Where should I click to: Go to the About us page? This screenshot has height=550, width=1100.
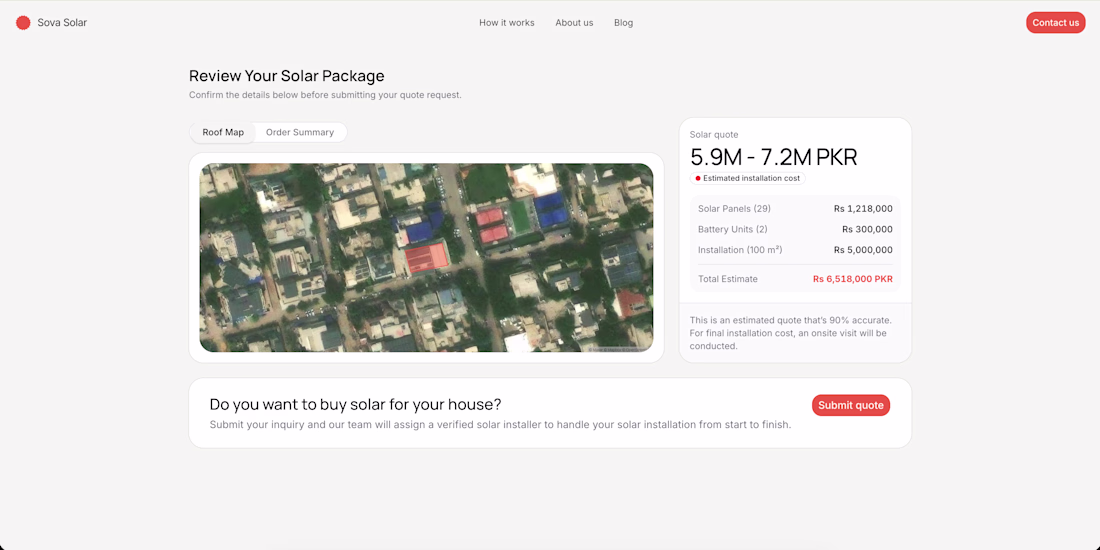coord(574,22)
